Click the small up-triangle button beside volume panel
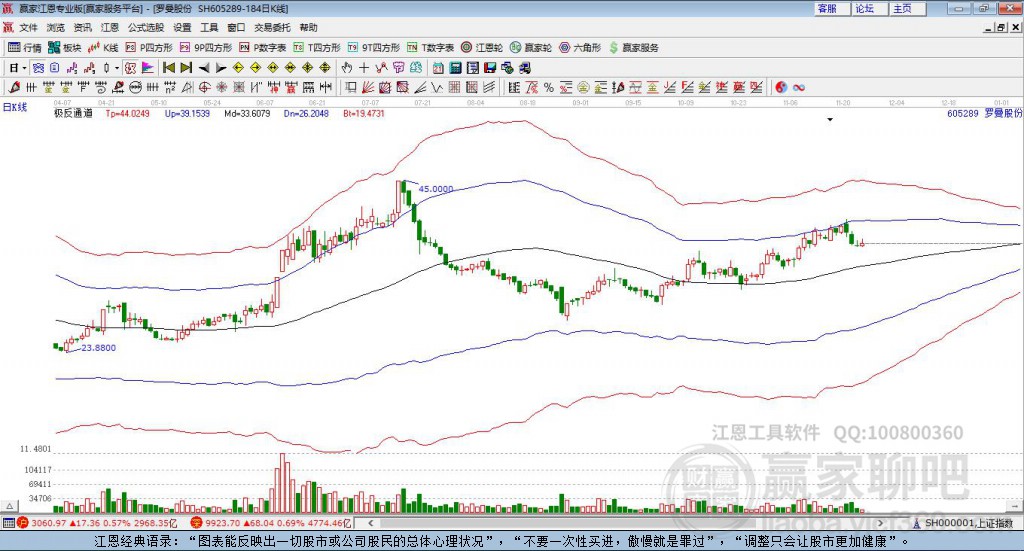 (x=9, y=506)
